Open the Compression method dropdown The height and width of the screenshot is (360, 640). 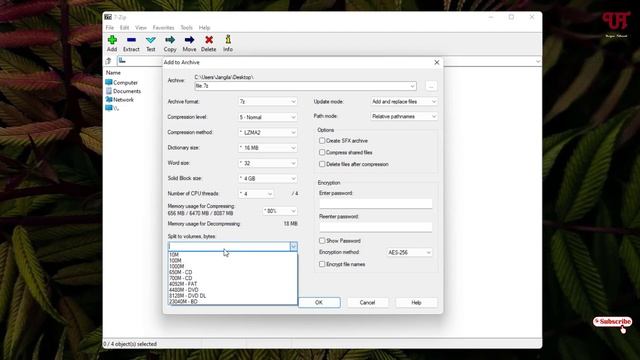pyautogui.click(x=268, y=132)
